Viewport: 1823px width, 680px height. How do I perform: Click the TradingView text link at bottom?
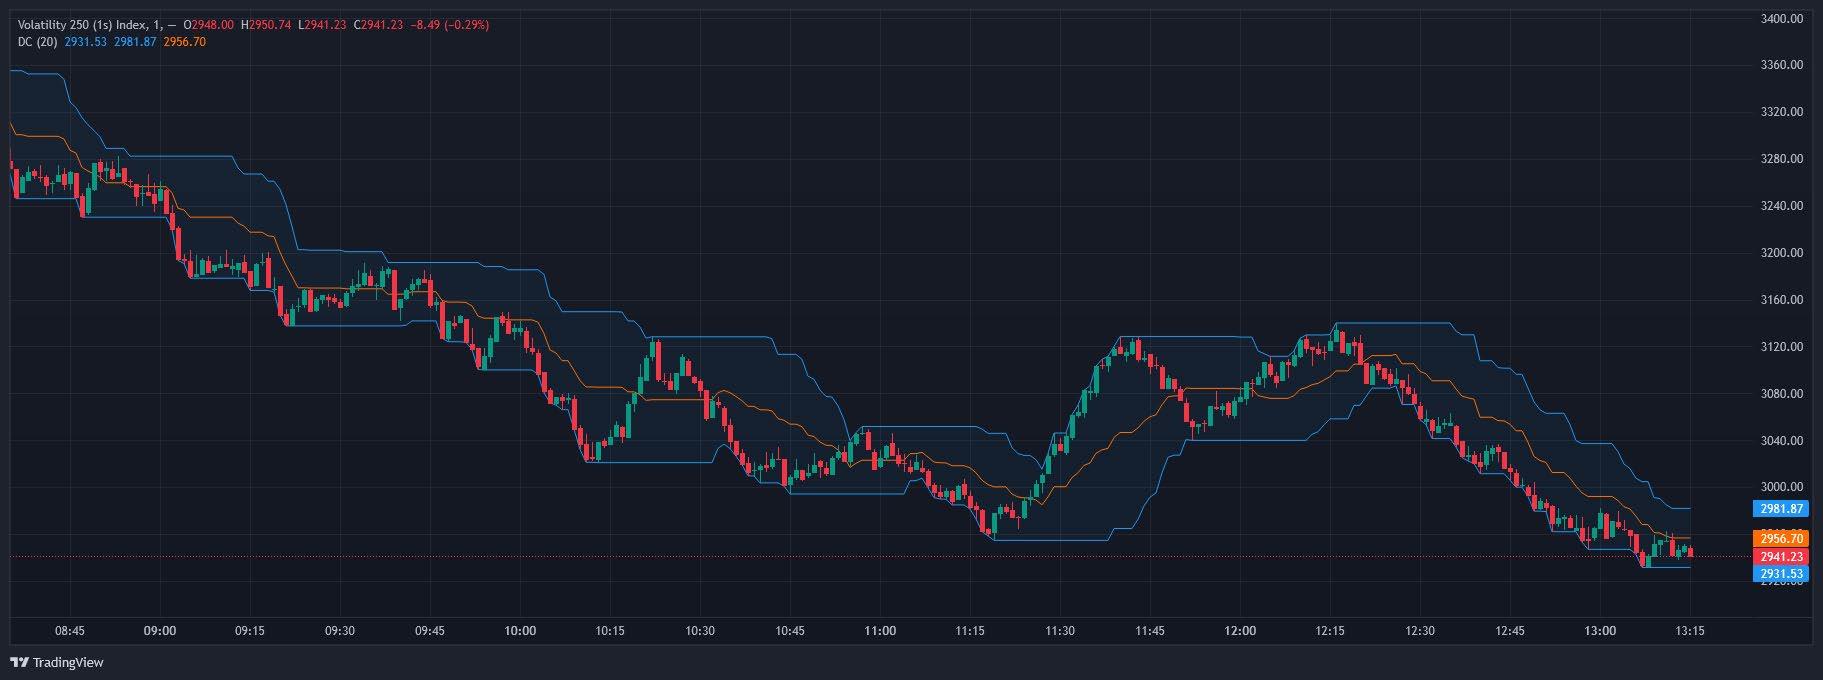pyautogui.click(x=68, y=662)
